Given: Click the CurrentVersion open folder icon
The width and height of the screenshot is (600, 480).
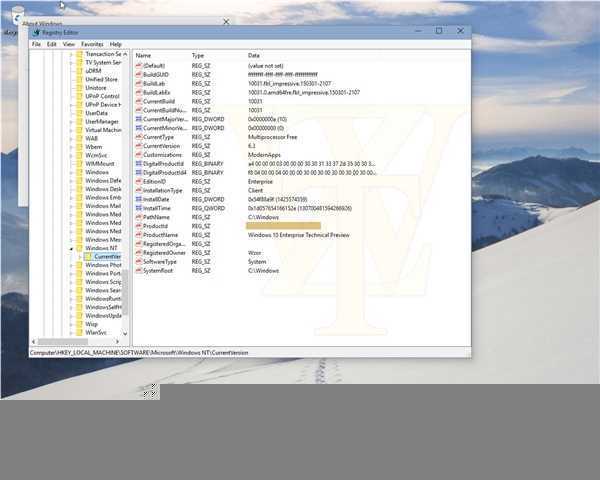Looking at the screenshot, I should coord(88,256).
